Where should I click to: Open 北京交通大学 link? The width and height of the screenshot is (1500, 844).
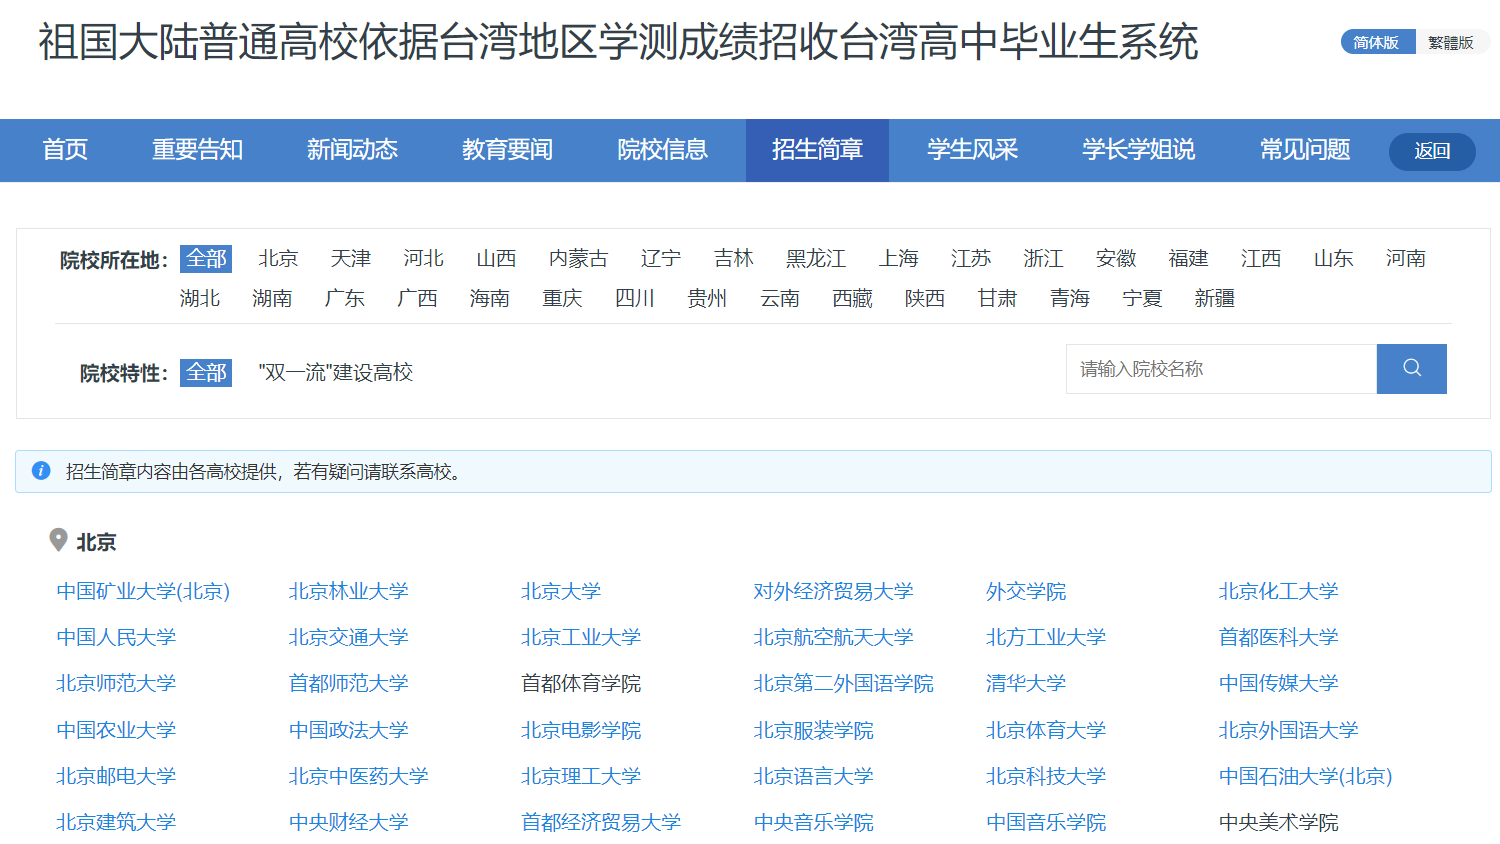point(349,638)
